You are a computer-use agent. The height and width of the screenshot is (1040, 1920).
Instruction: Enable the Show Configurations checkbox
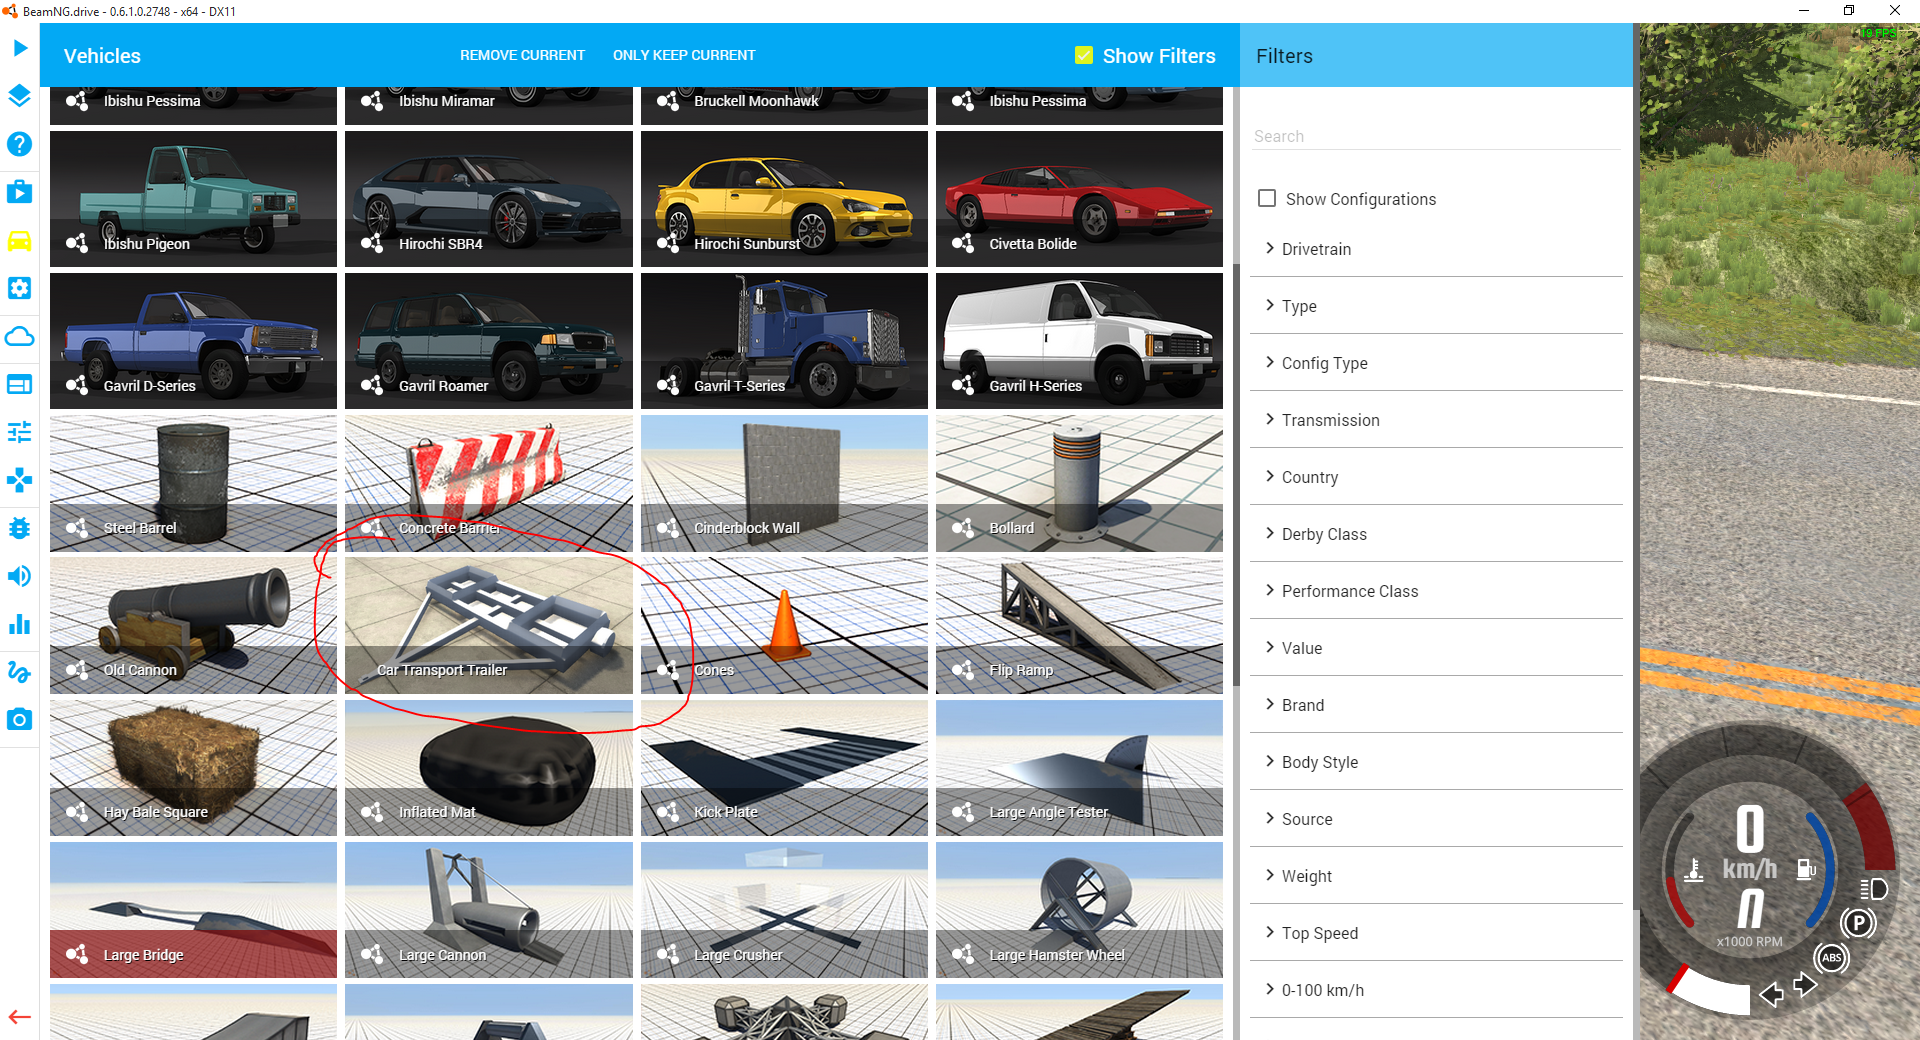(1267, 198)
